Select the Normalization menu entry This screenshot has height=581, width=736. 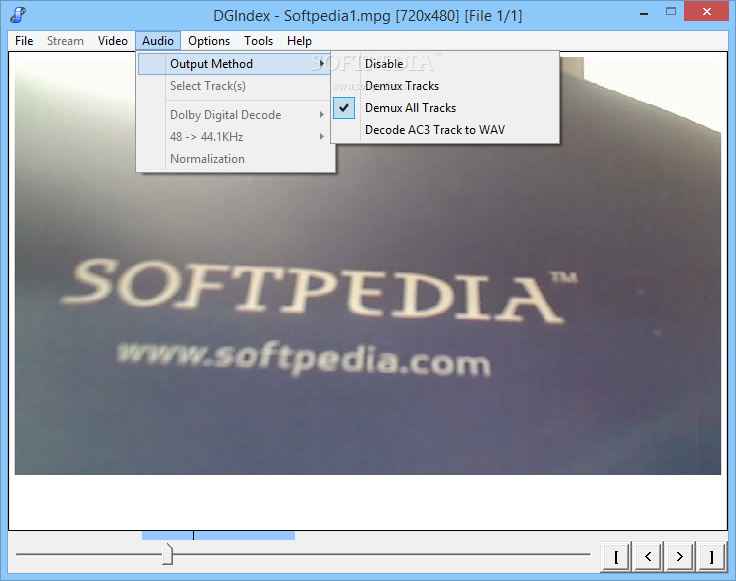[236, 159]
